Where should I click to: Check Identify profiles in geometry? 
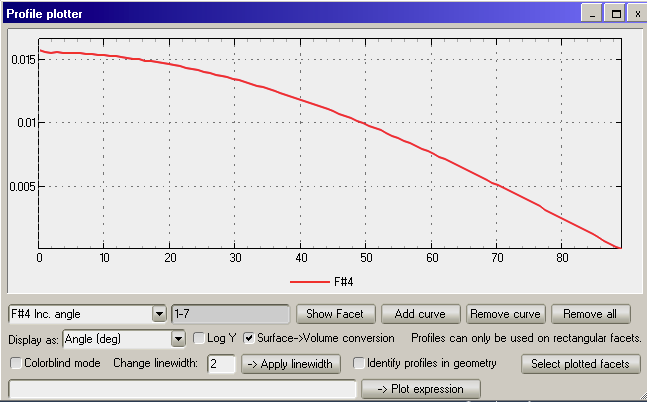point(358,363)
